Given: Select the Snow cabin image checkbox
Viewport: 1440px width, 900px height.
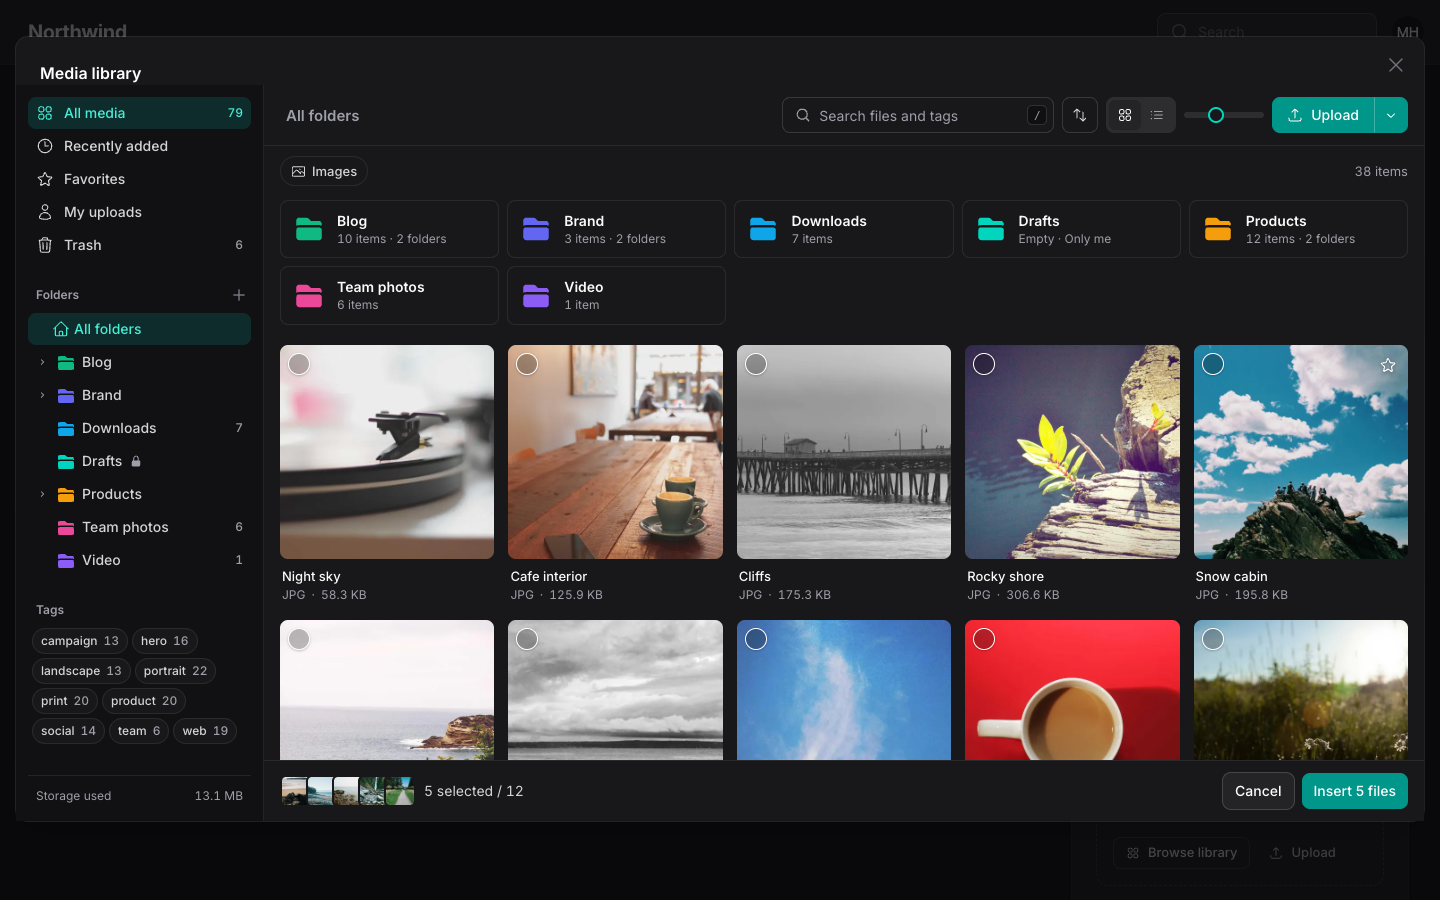Looking at the screenshot, I should click(1213, 364).
